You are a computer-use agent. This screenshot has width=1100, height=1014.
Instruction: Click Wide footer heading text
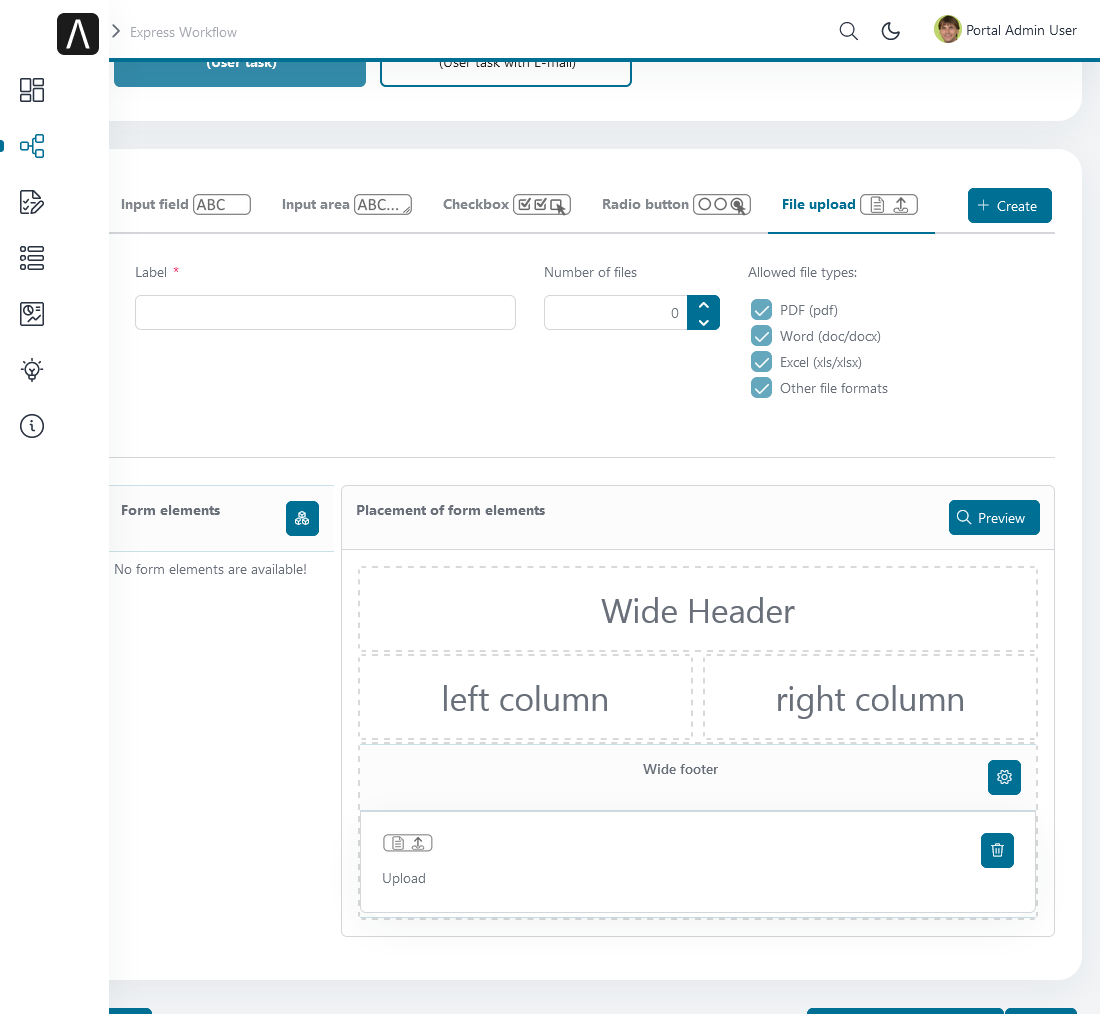[680, 769]
